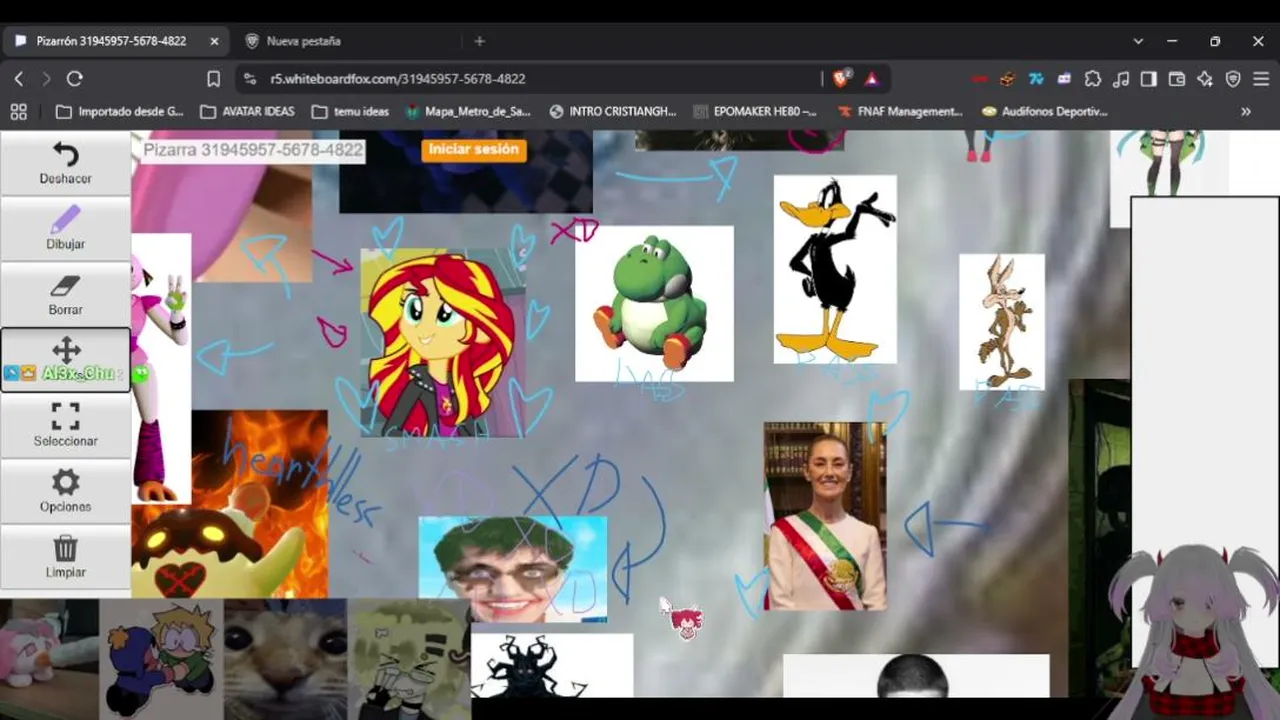Bookmark this page using the bookmark icon
This screenshot has width=1280, height=720.
(213, 78)
